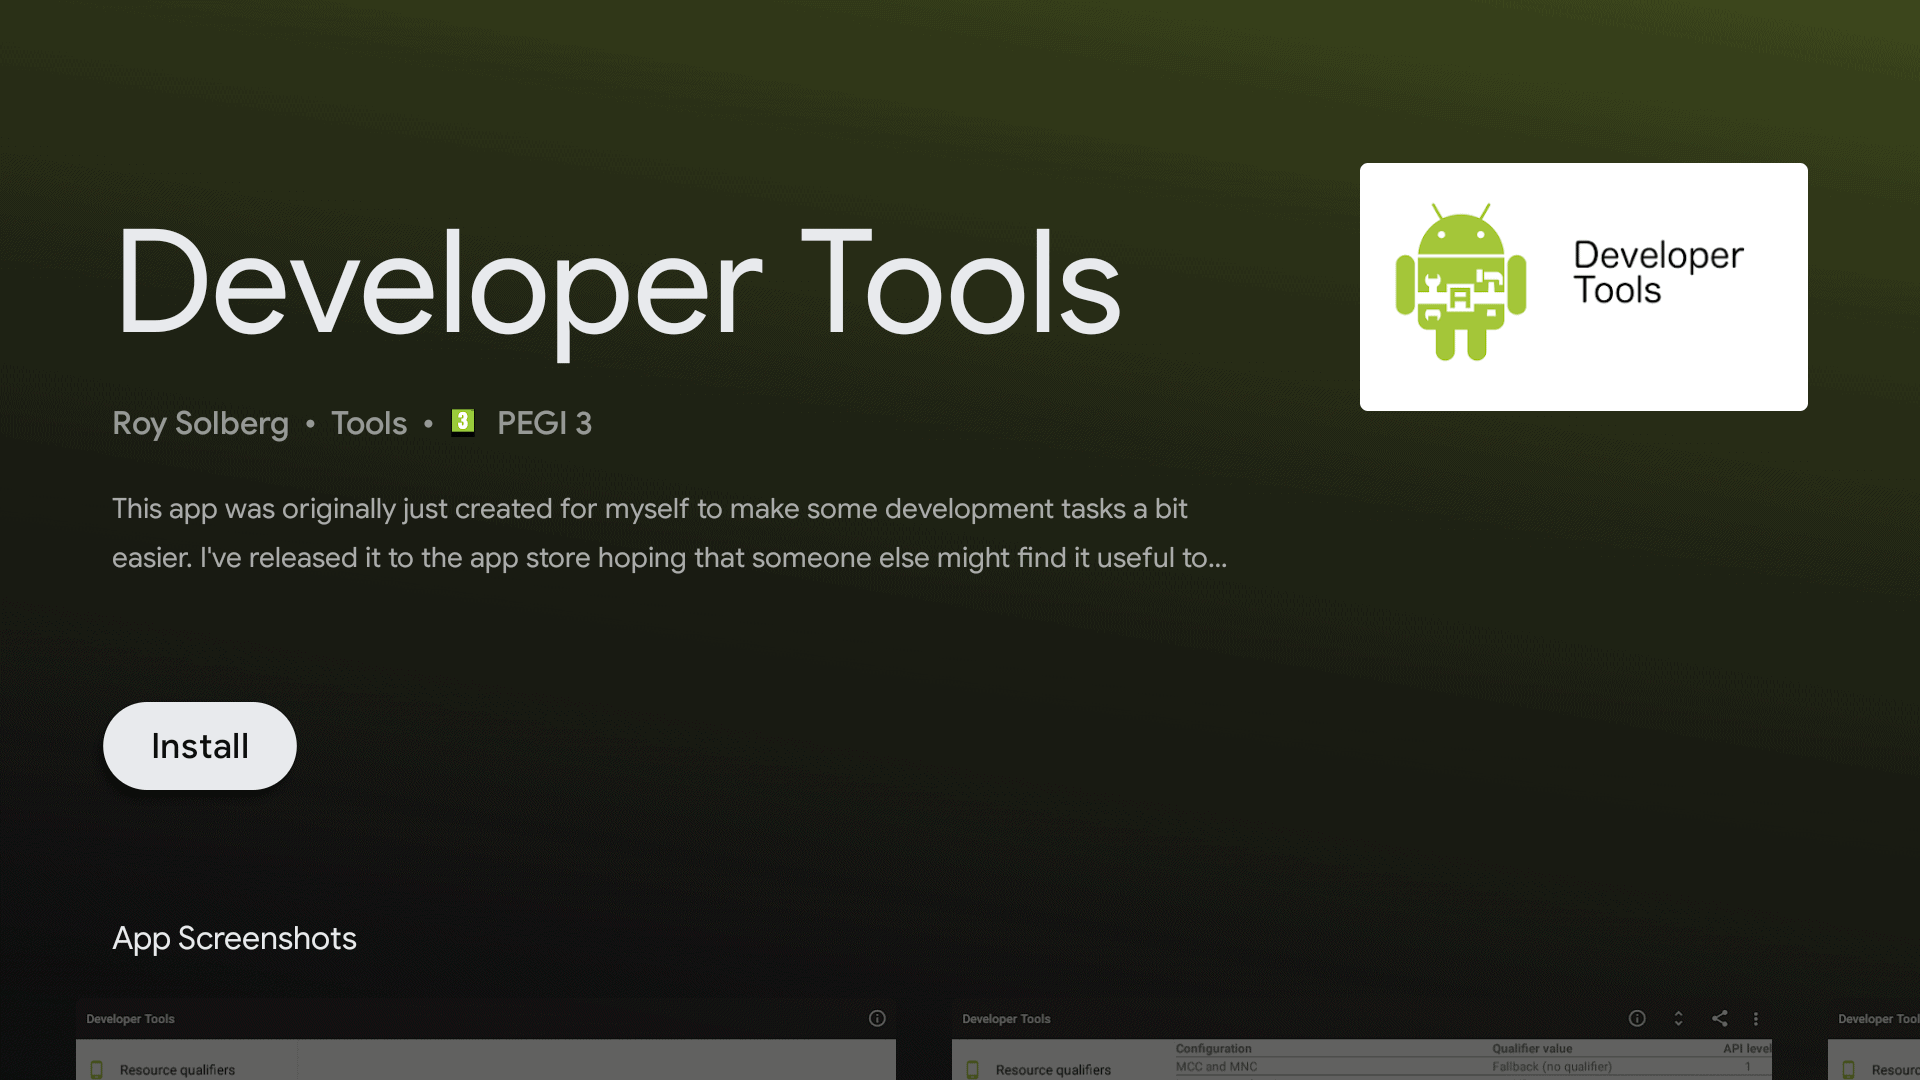Click the info icon in first screenshot
This screenshot has width=1920, height=1080.
(877, 1018)
